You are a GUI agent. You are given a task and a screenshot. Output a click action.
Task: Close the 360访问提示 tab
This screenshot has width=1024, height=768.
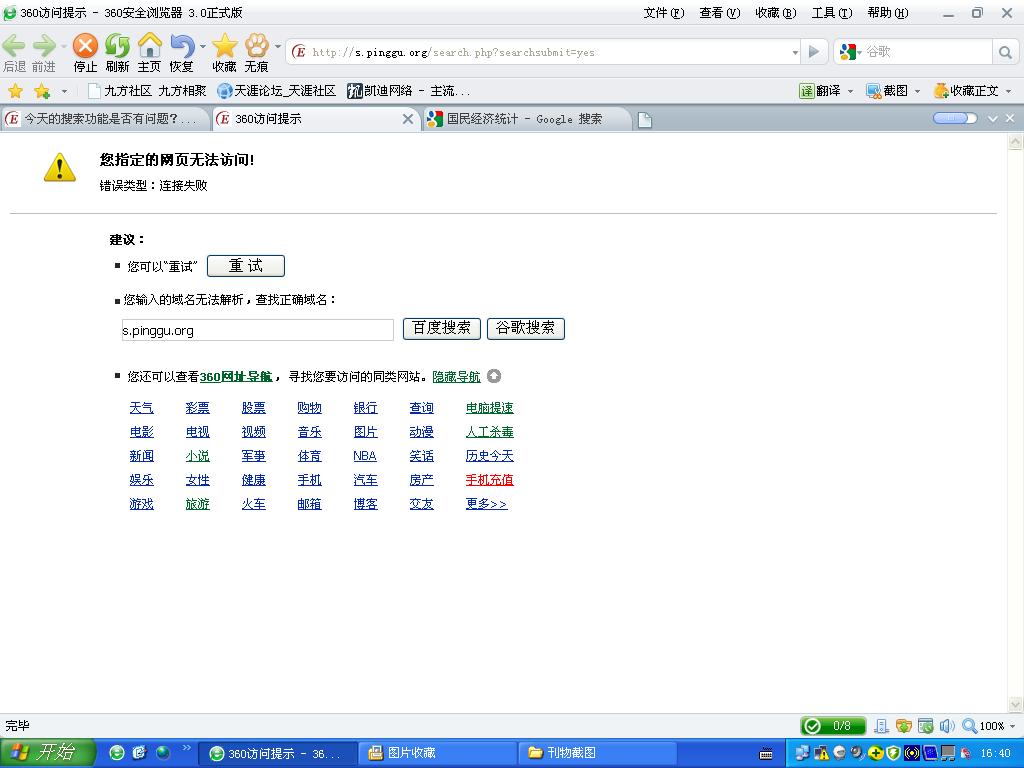408,119
